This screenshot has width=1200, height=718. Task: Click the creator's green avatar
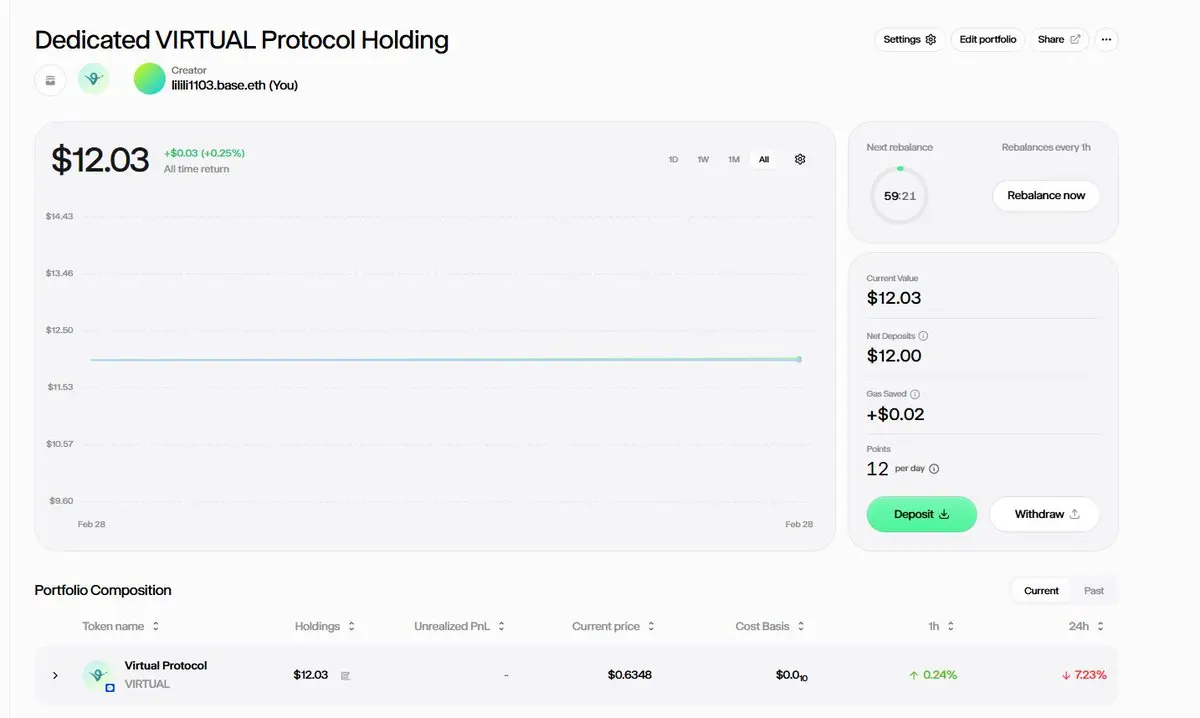149,79
